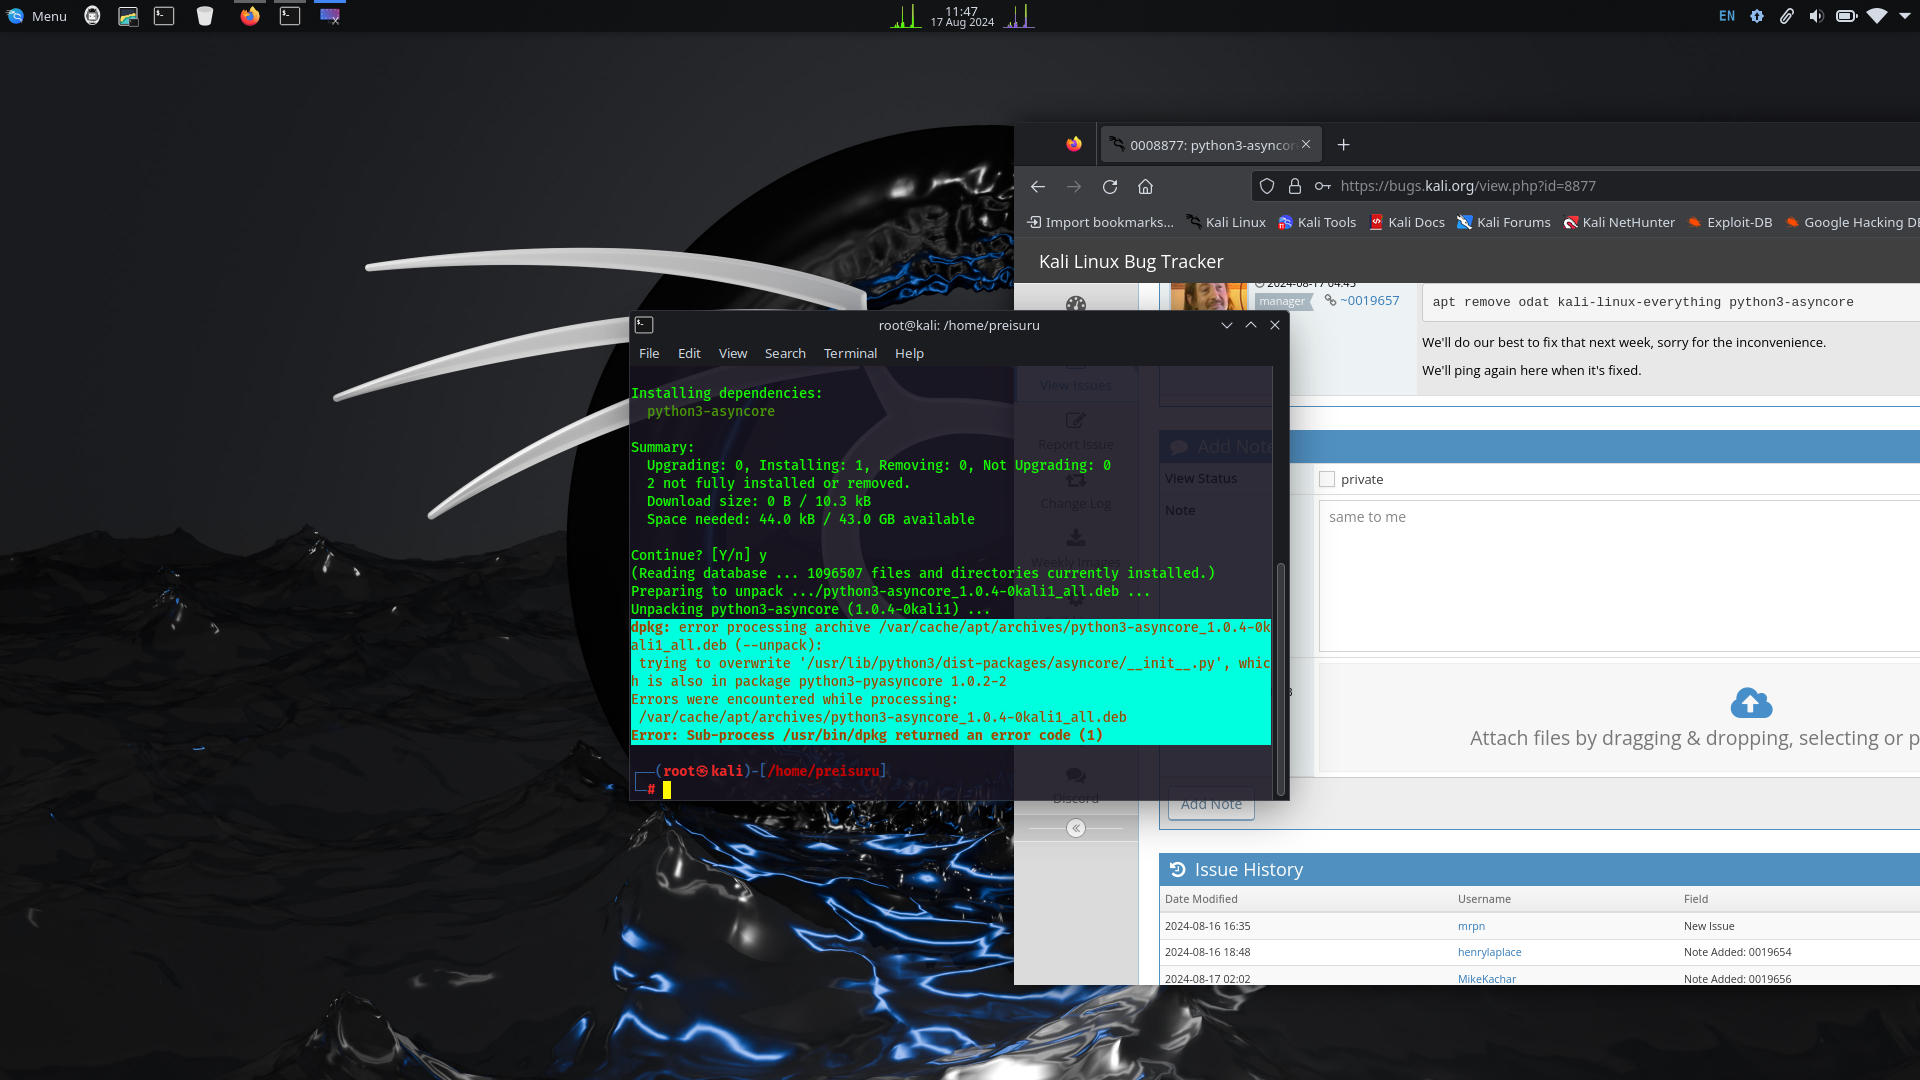Enable the private note checkbox
Viewport: 1920px width, 1080px height.
pyautogui.click(x=1327, y=480)
